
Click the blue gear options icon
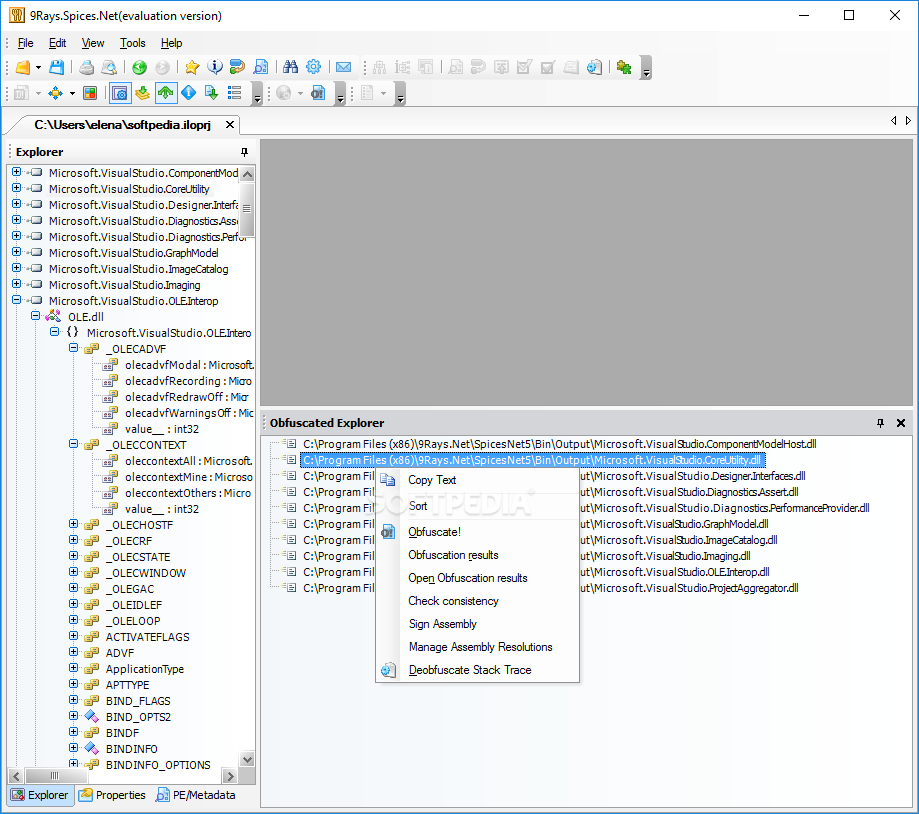(314, 67)
